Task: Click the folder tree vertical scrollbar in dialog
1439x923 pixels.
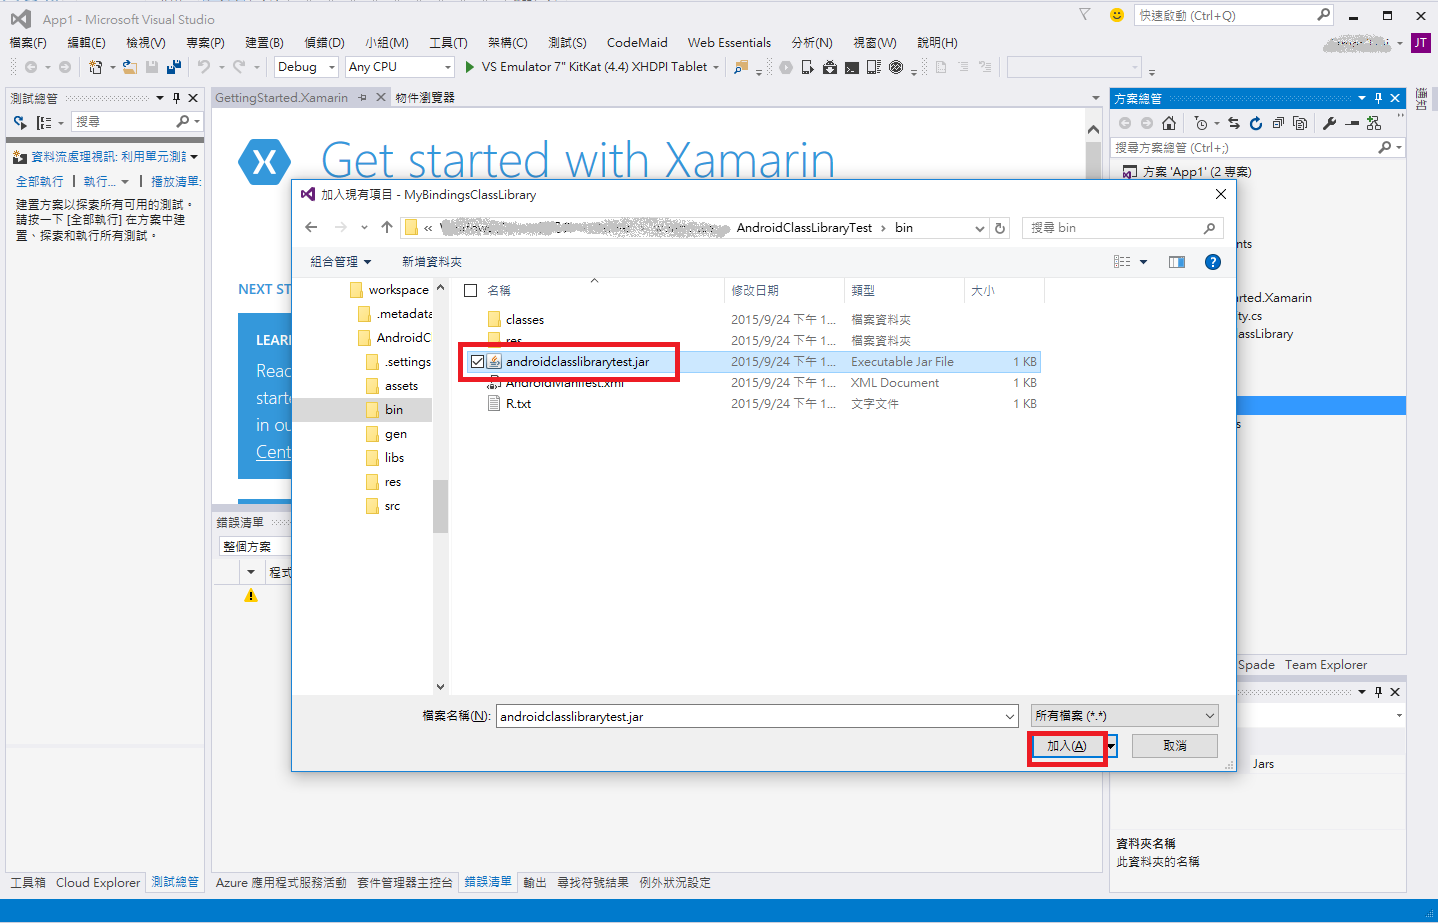Action: click(x=440, y=505)
